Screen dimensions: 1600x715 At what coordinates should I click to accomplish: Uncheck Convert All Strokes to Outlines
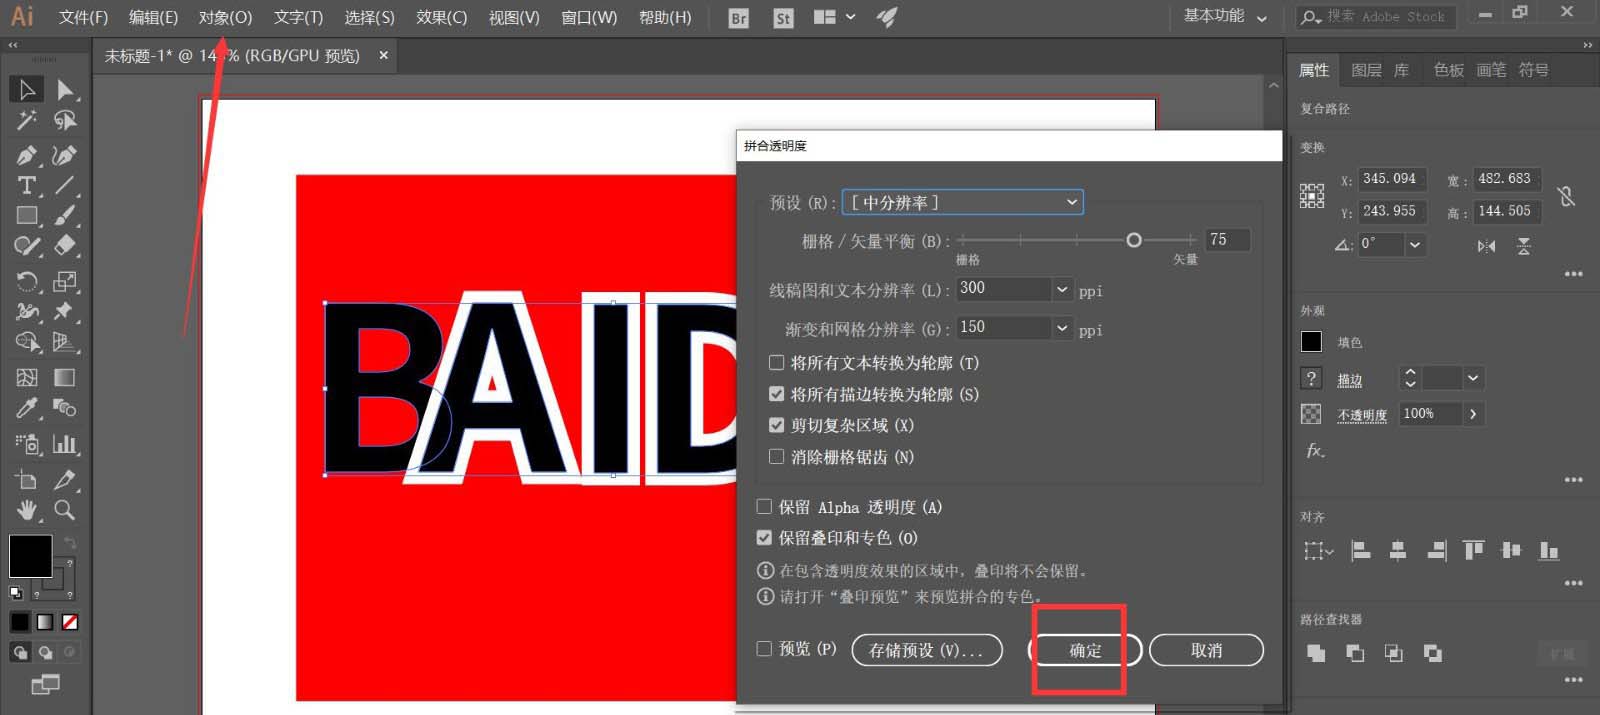(x=776, y=394)
